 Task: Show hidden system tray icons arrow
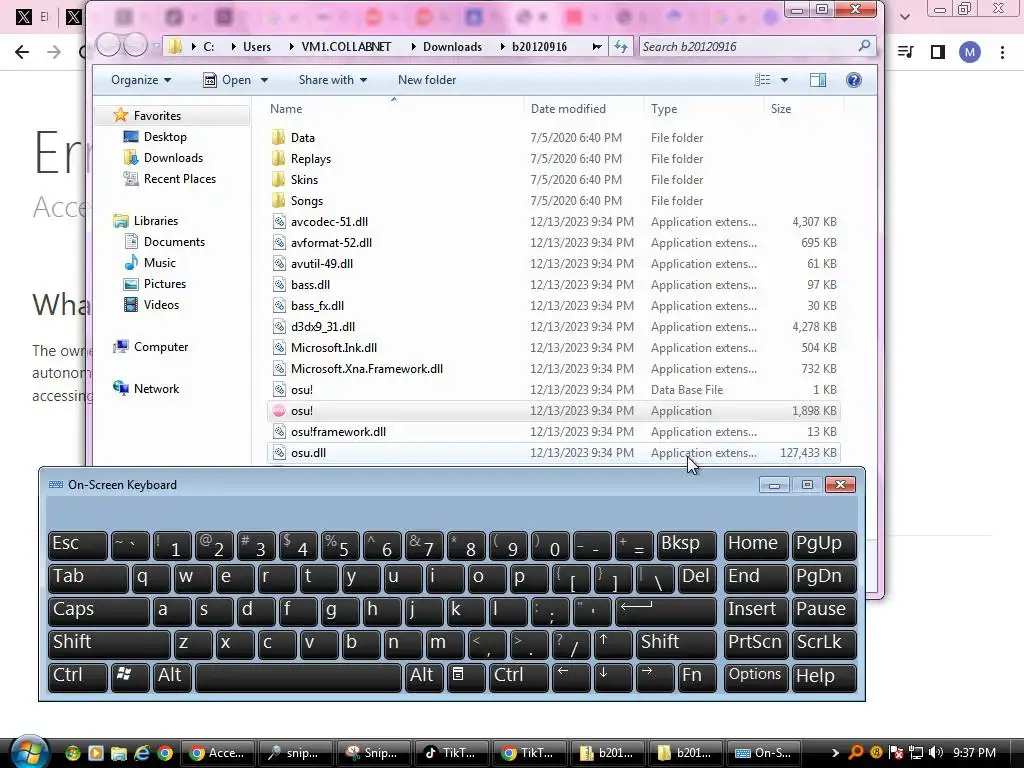[x=835, y=753]
